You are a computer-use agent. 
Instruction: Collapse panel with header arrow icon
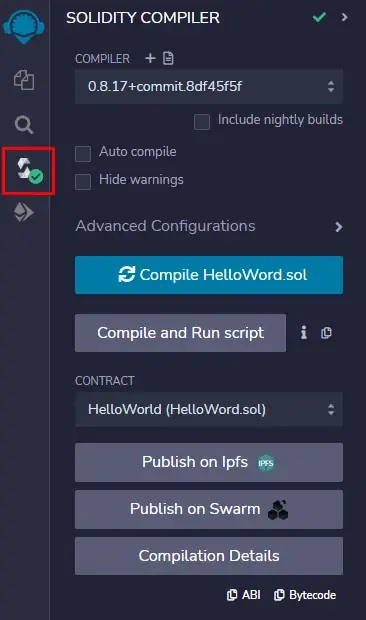(x=345, y=17)
